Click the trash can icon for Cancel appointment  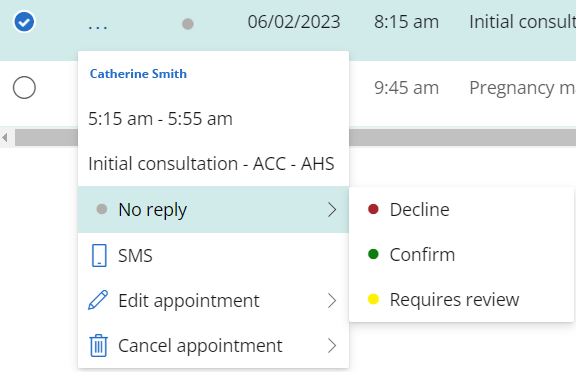click(x=98, y=346)
